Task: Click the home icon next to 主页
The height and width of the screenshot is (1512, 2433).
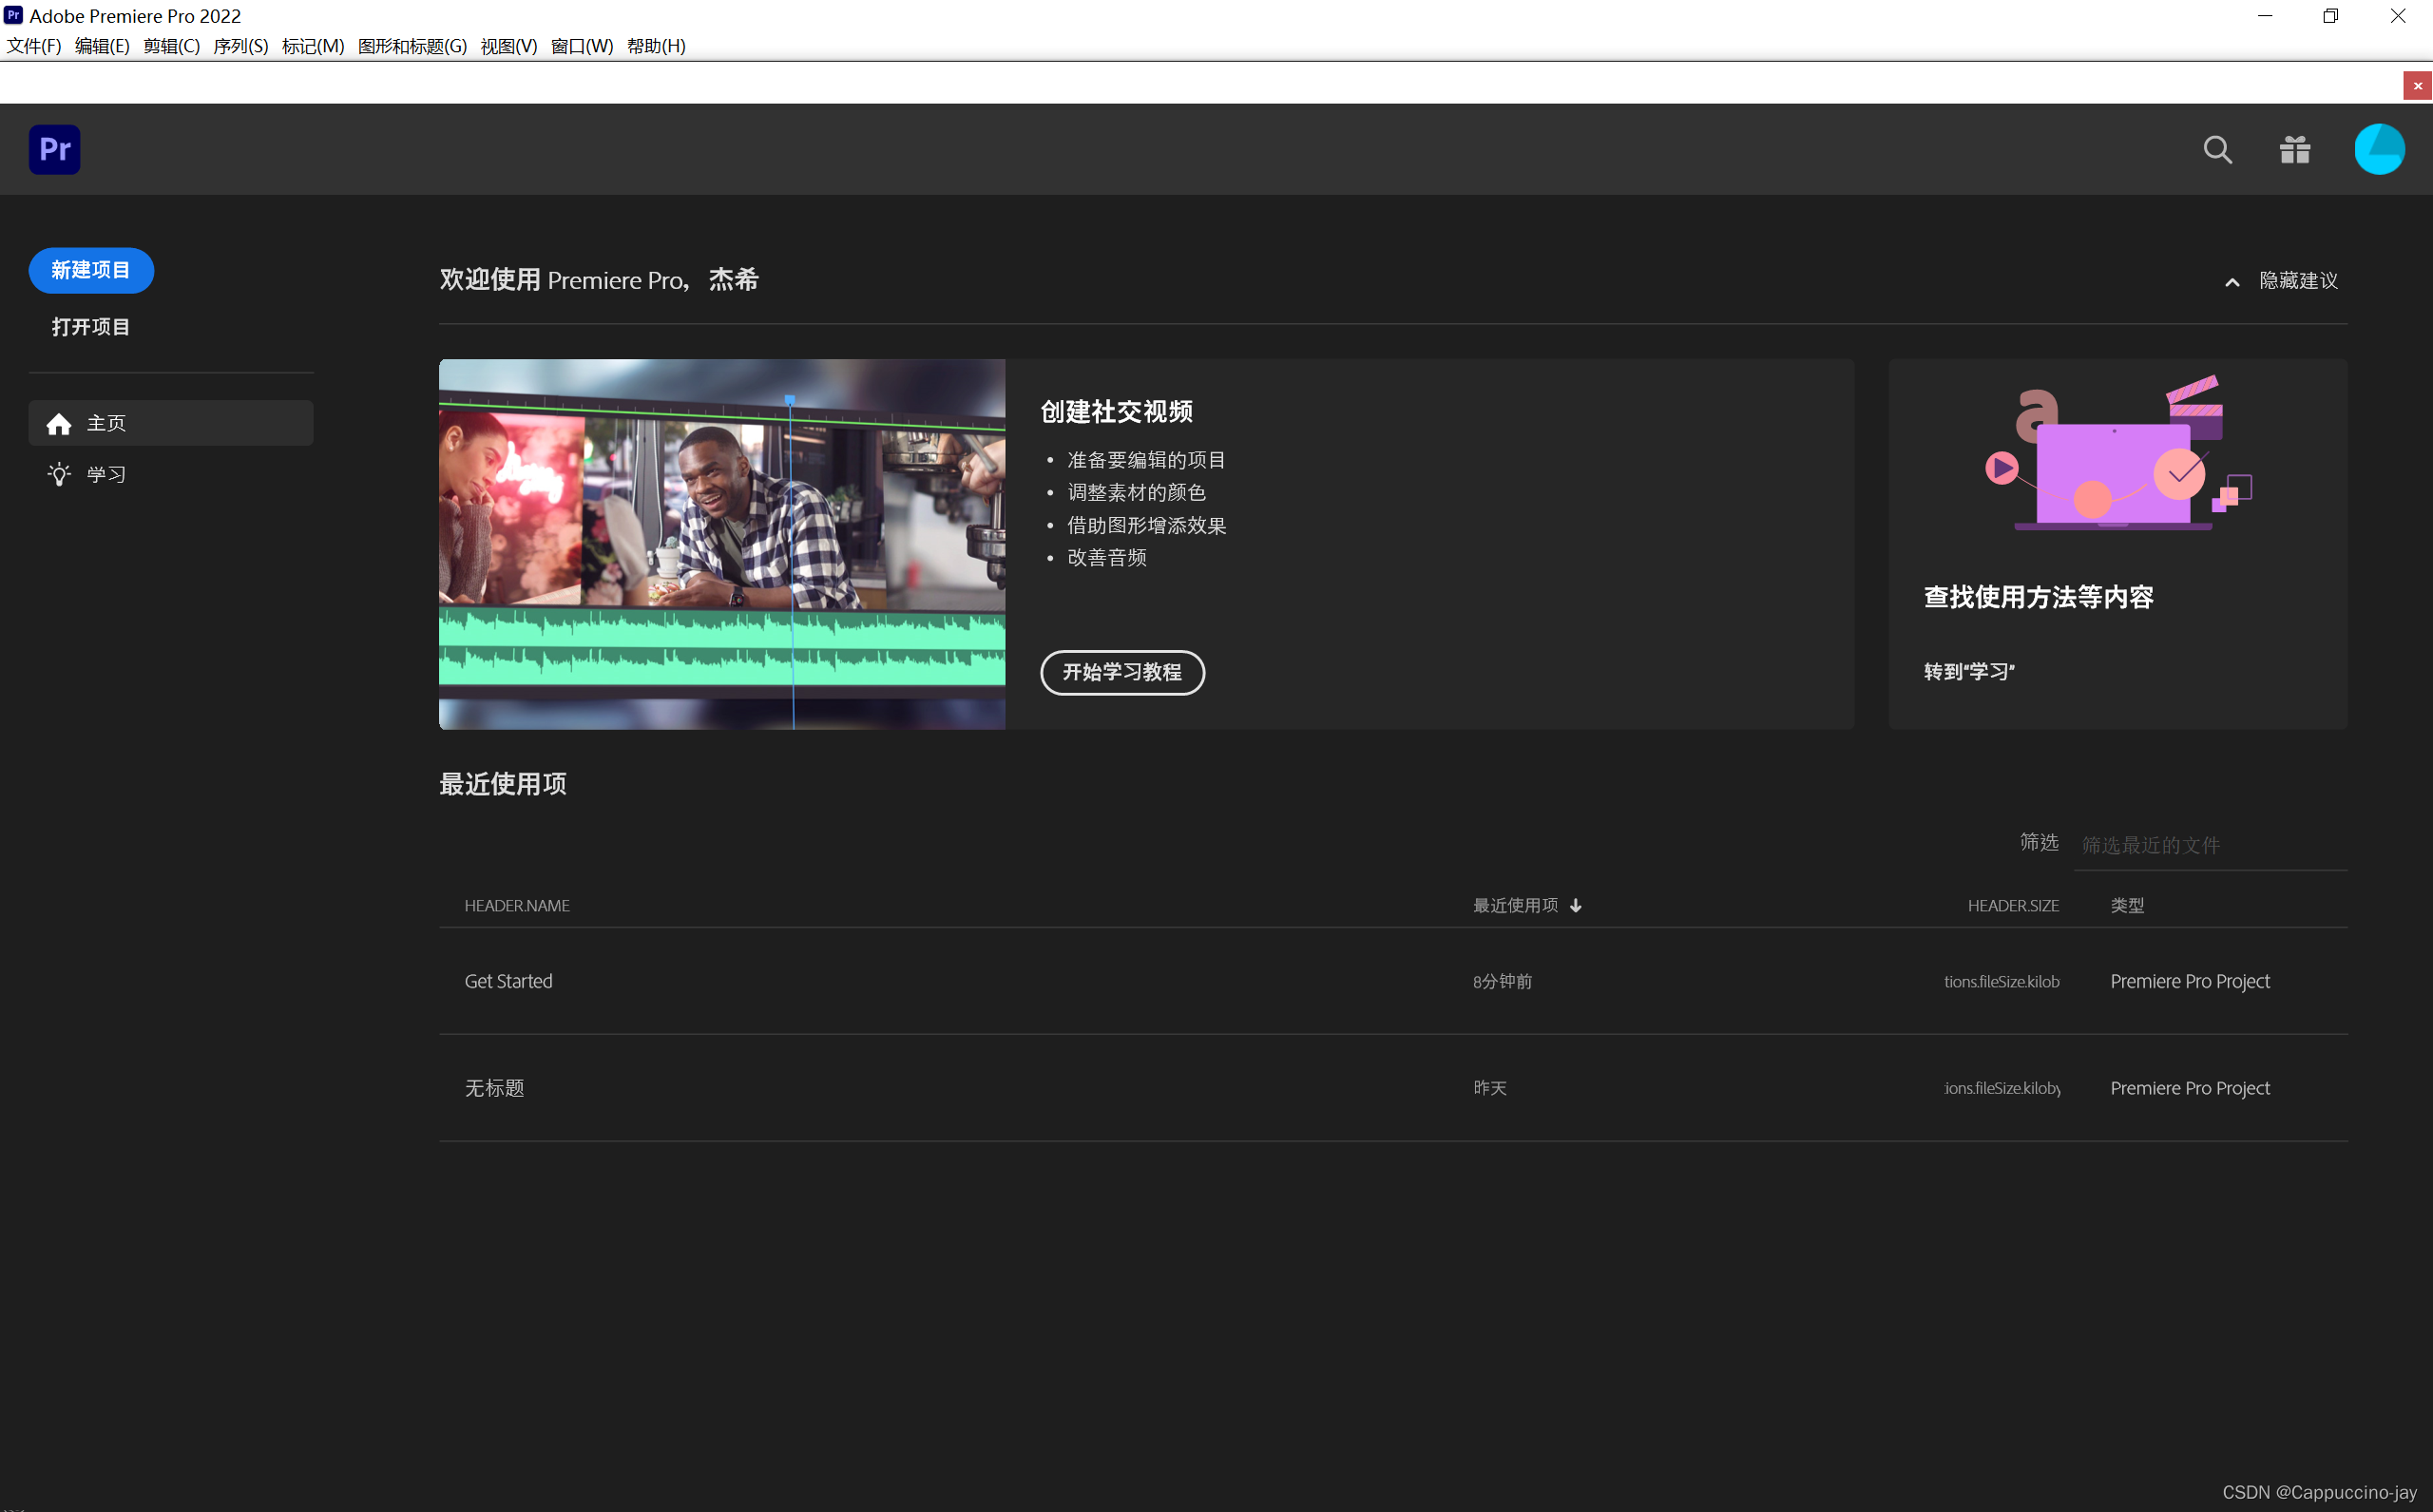Action: (59, 424)
